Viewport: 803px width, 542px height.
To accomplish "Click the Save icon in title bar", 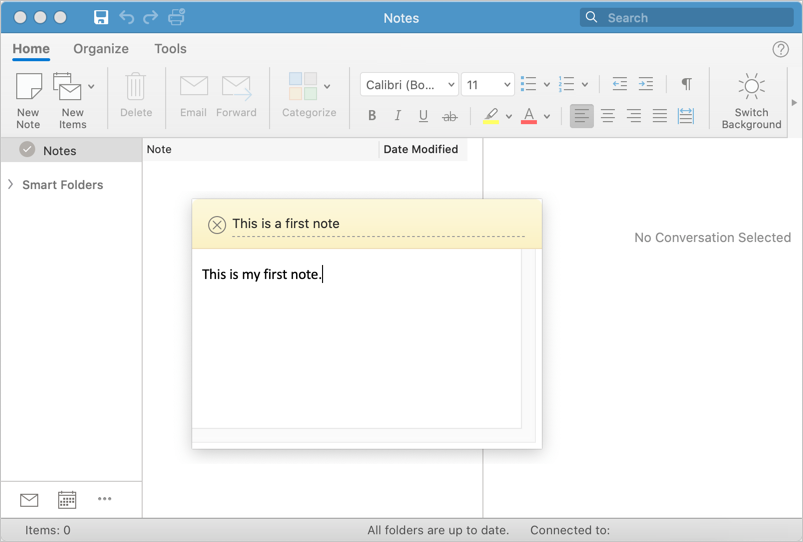I will click(x=101, y=17).
